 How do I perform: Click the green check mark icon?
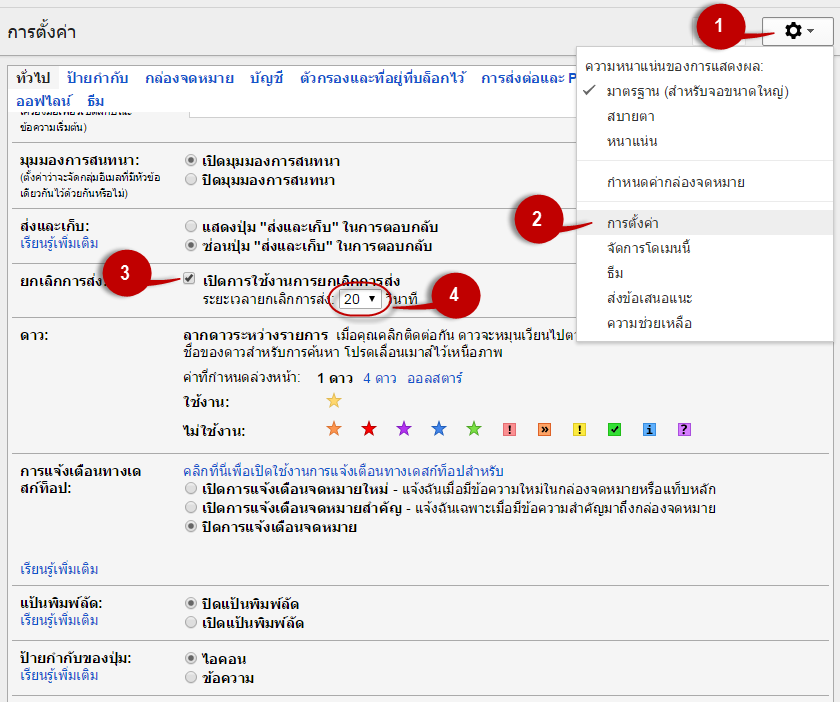614,430
